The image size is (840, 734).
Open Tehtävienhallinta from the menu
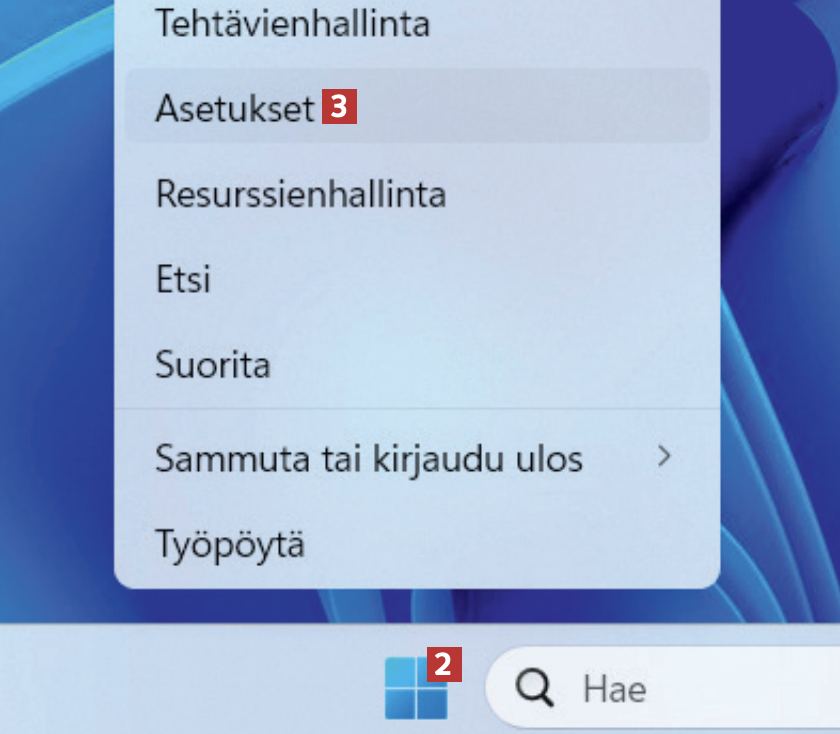pos(292,24)
